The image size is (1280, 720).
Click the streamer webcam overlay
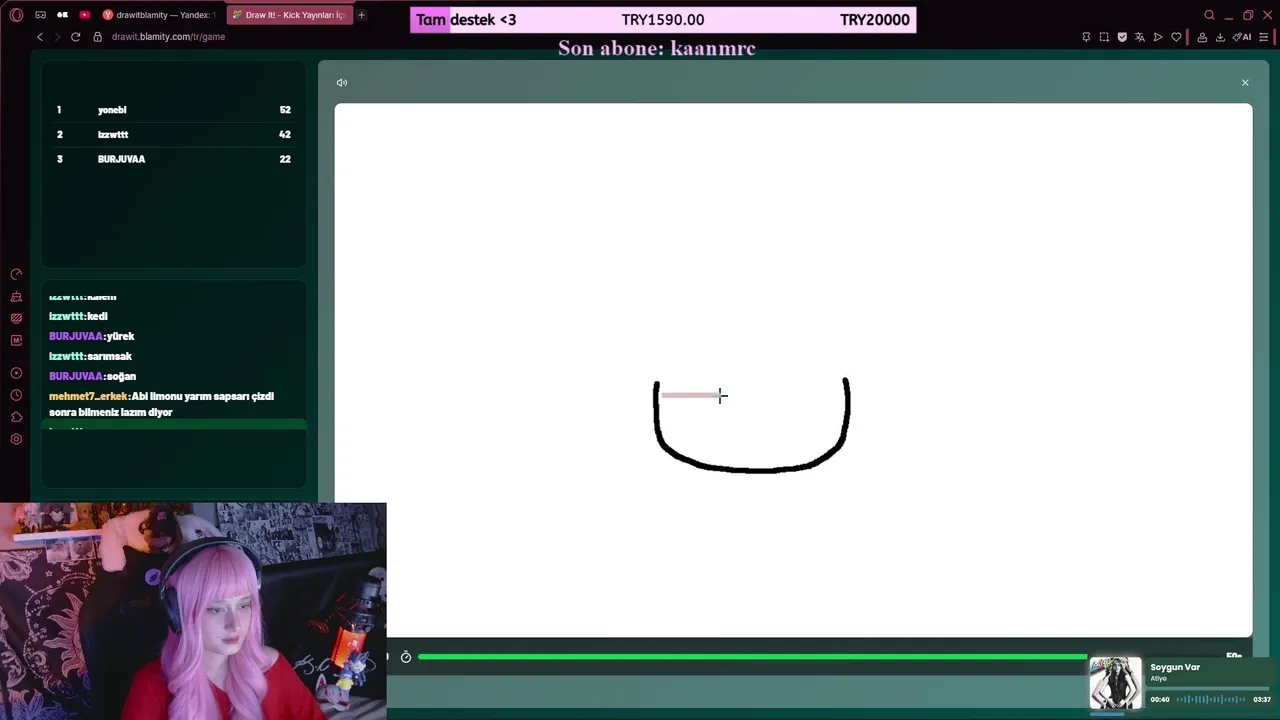coord(193,611)
